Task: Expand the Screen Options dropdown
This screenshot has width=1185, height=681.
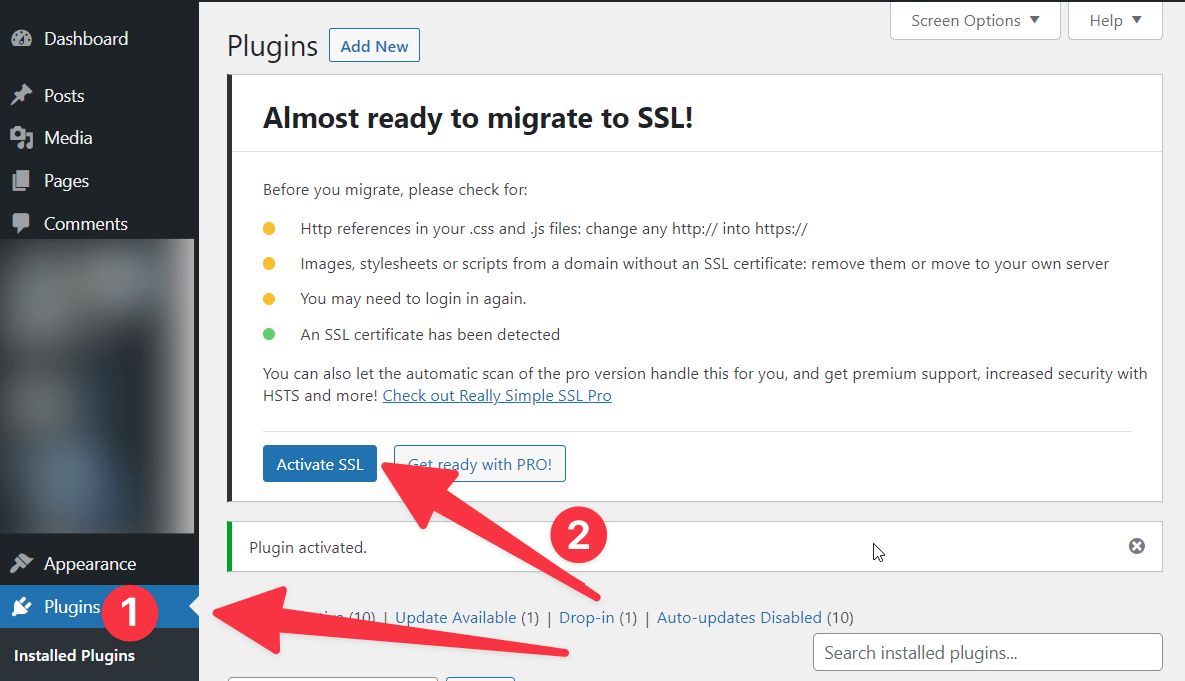Action: pyautogui.click(x=975, y=20)
